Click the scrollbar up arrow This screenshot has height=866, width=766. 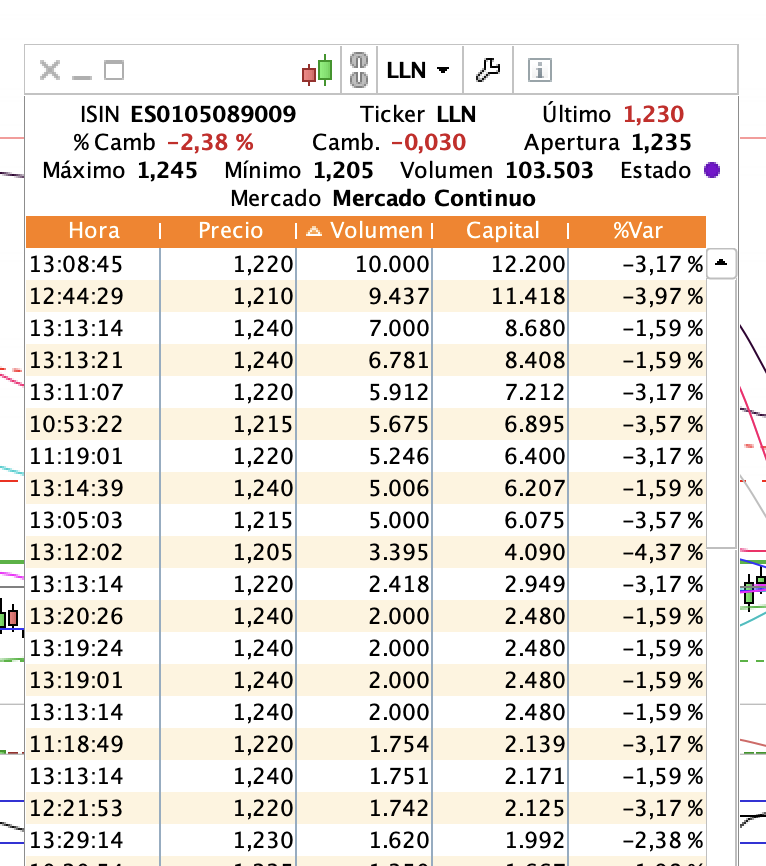coord(721,263)
